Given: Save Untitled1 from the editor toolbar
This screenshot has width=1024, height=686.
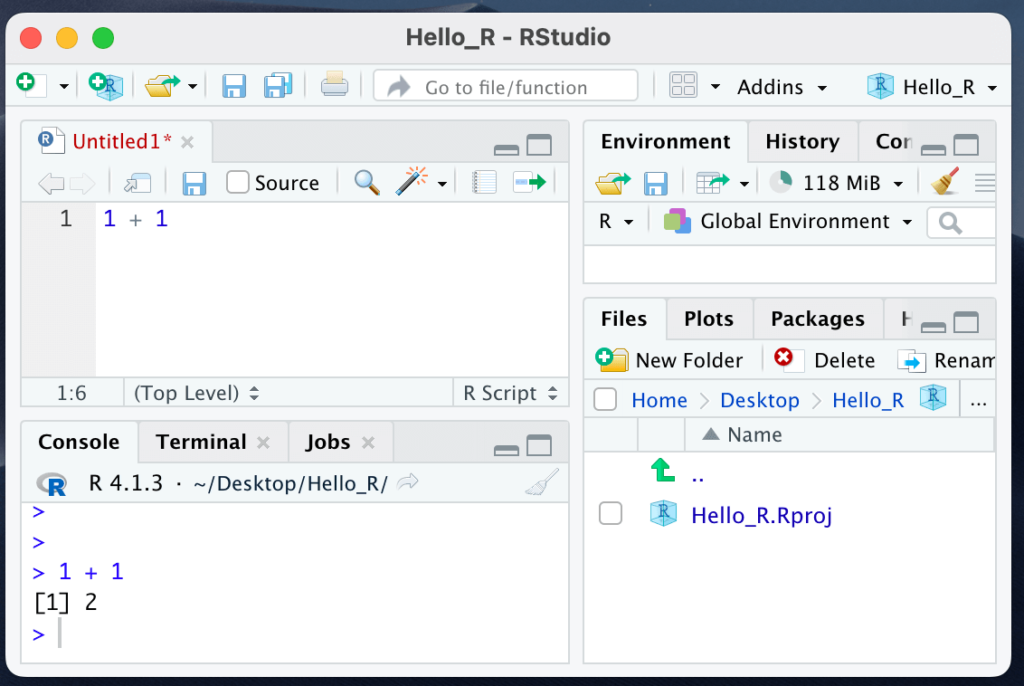Looking at the screenshot, I should pyautogui.click(x=194, y=184).
